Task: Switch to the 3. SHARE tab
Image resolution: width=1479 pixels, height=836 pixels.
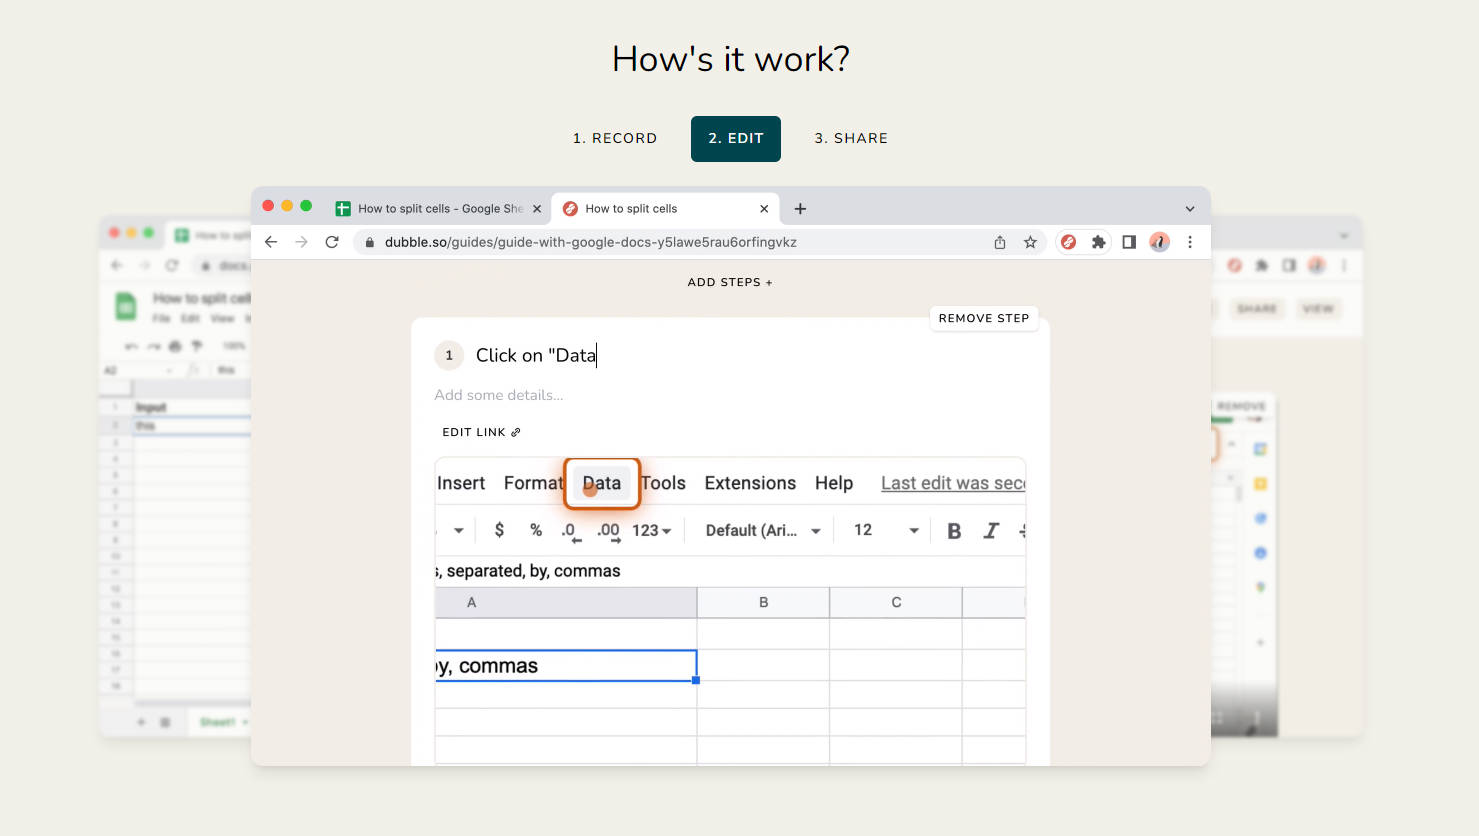Action: pos(851,139)
